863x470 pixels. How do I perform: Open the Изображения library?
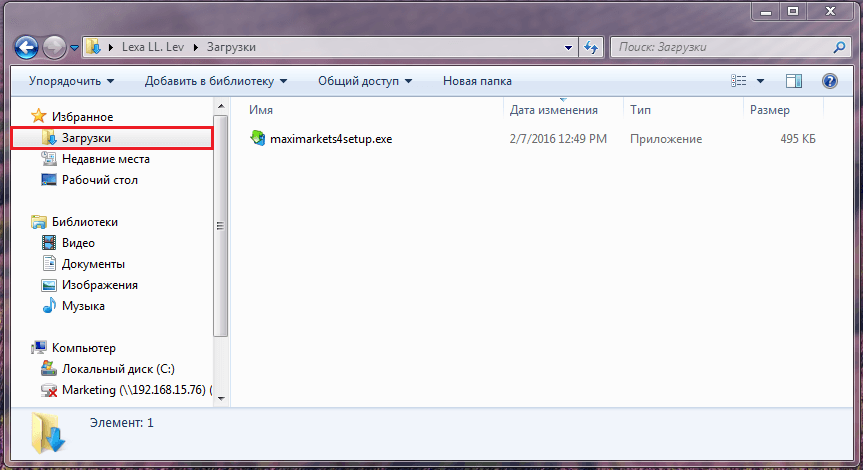100,285
